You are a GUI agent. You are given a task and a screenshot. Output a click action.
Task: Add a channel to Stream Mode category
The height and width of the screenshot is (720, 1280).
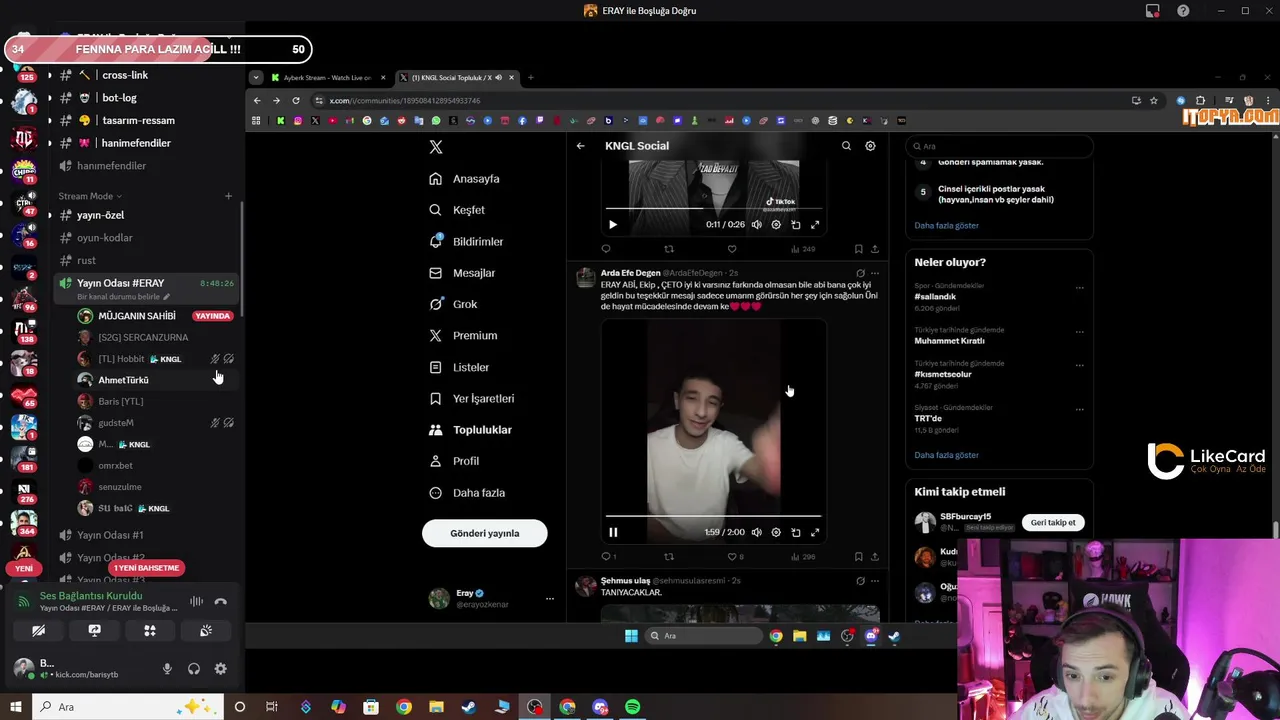[x=228, y=196]
